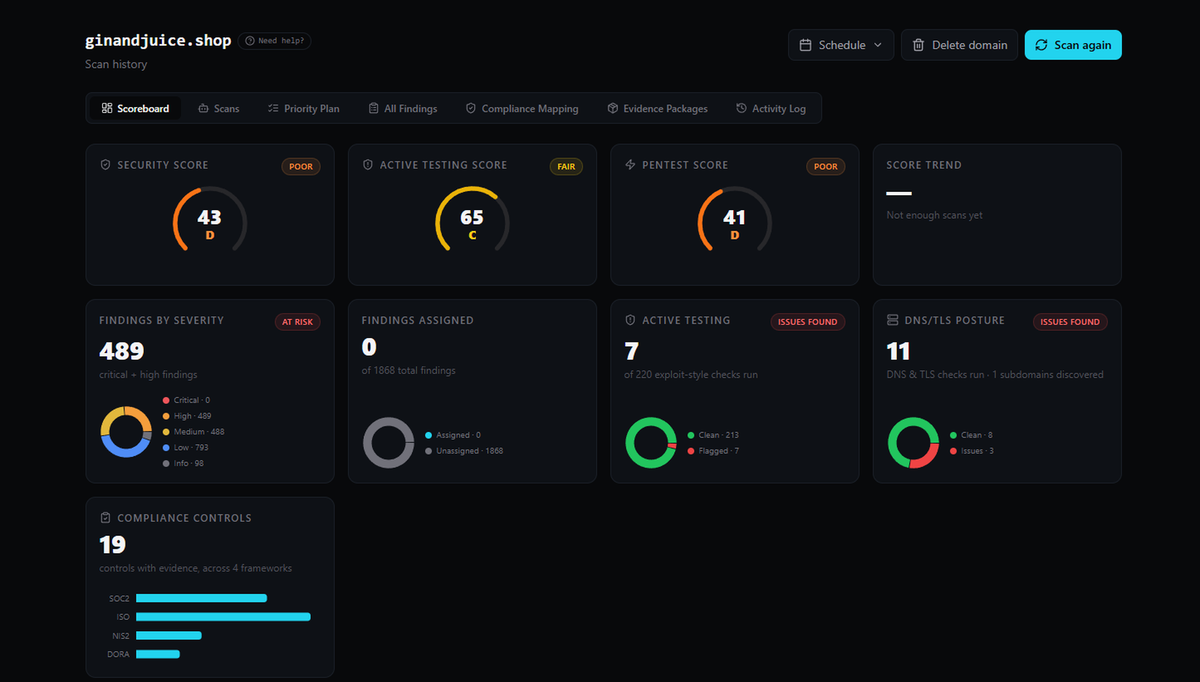This screenshot has height=682, width=1200.
Task: Click the Delete domain button
Action: click(x=960, y=45)
